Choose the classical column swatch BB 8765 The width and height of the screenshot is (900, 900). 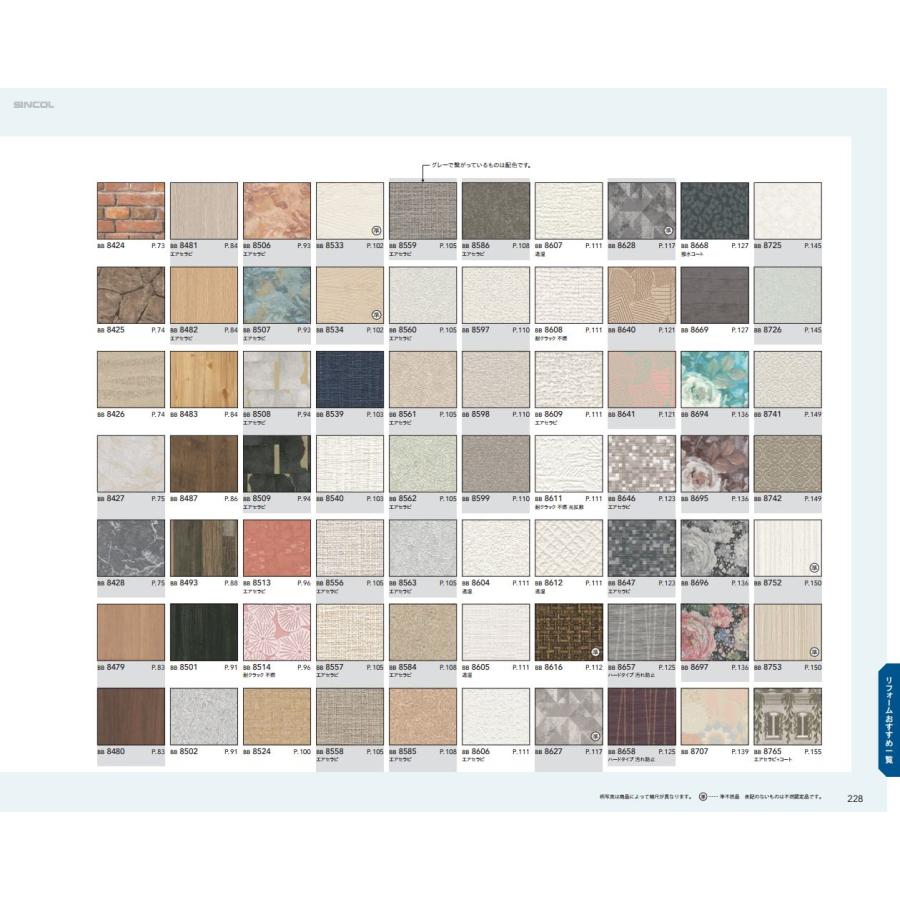tap(788, 716)
